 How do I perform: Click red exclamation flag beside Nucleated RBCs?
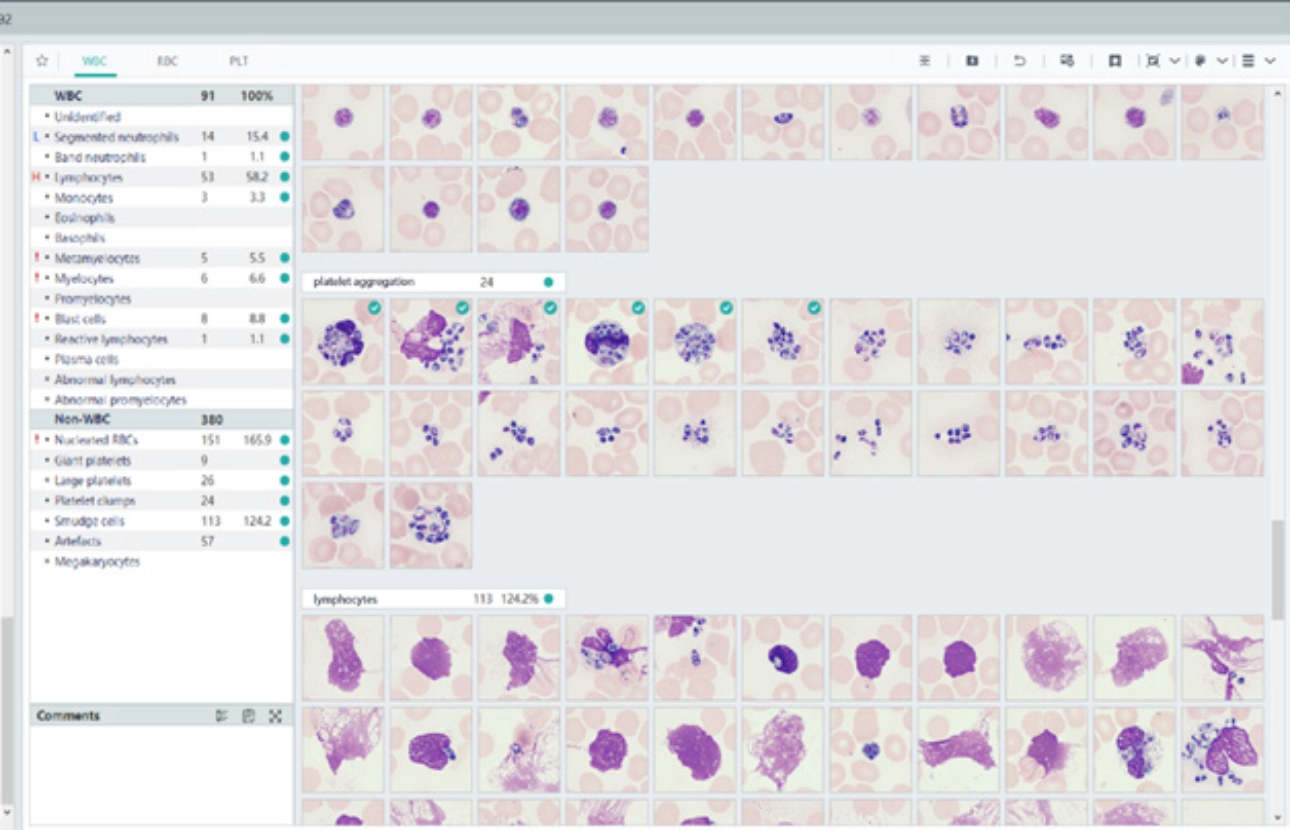click(x=37, y=440)
